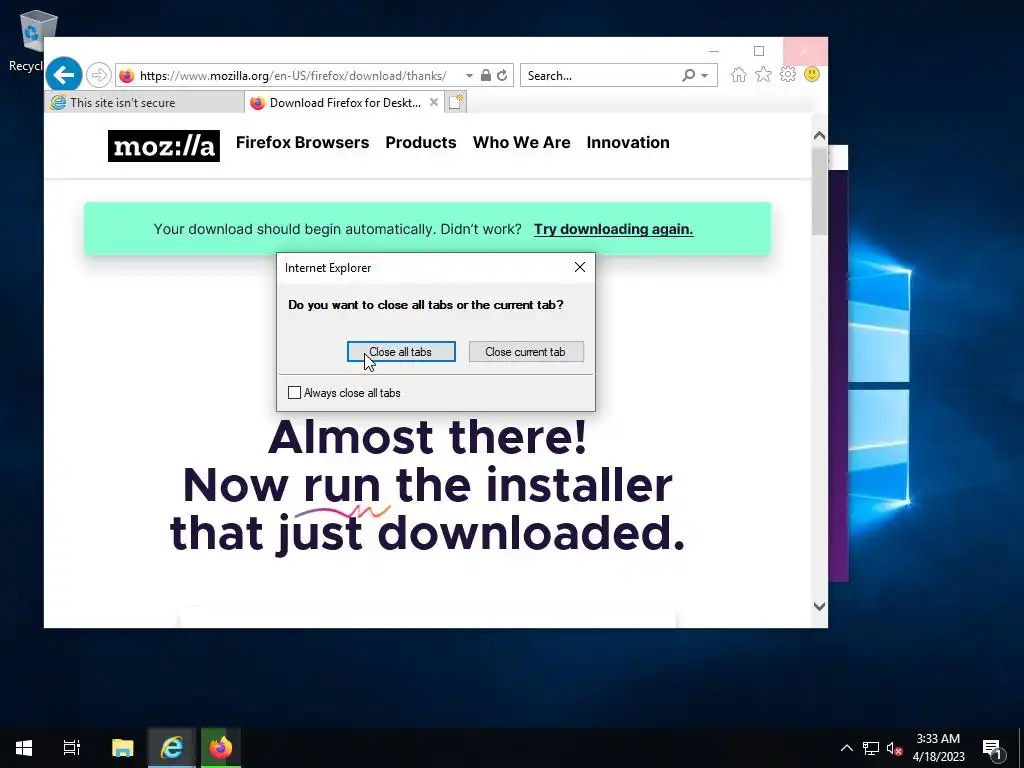Minimize the Internet Explorer window

pyautogui.click(x=714, y=51)
